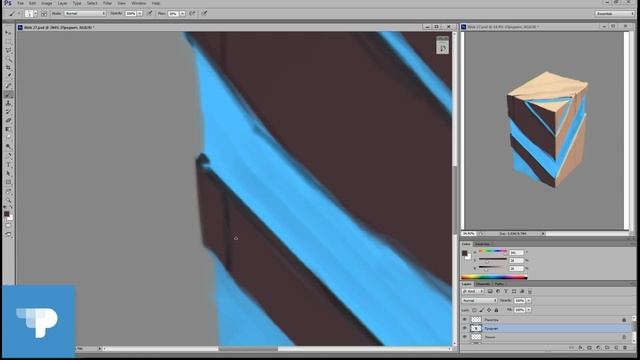The width and height of the screenshot is (640, 360).
Task: Select the Lasso tool
Action: click(x=8, y=50)
